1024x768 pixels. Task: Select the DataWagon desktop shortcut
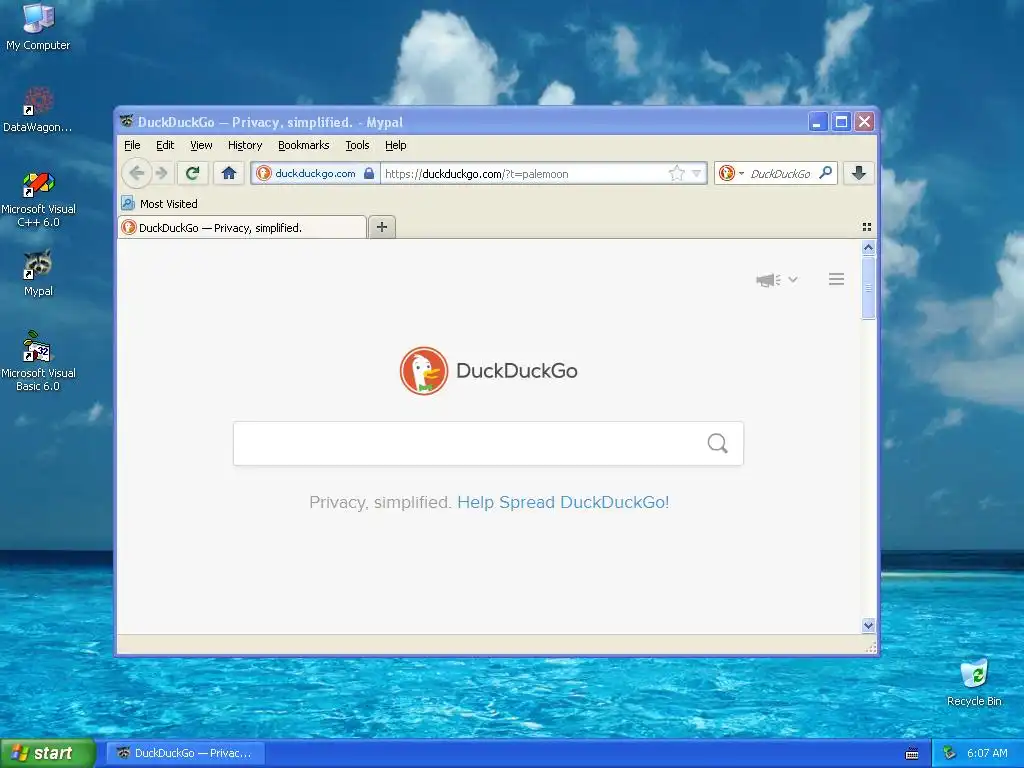38,109
